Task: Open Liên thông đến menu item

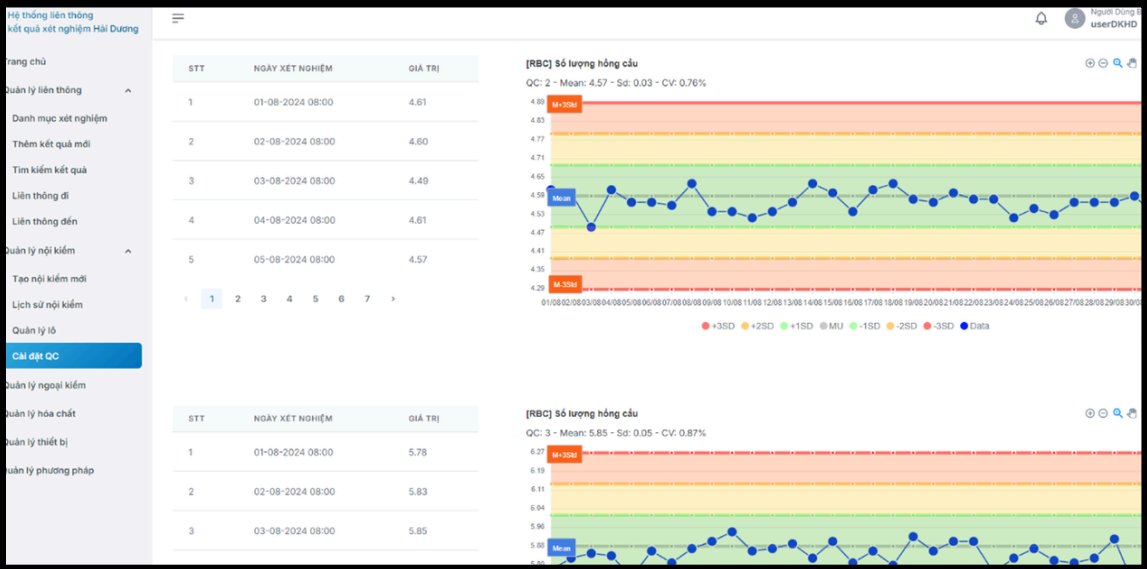Action: click(x=45, y=221)
